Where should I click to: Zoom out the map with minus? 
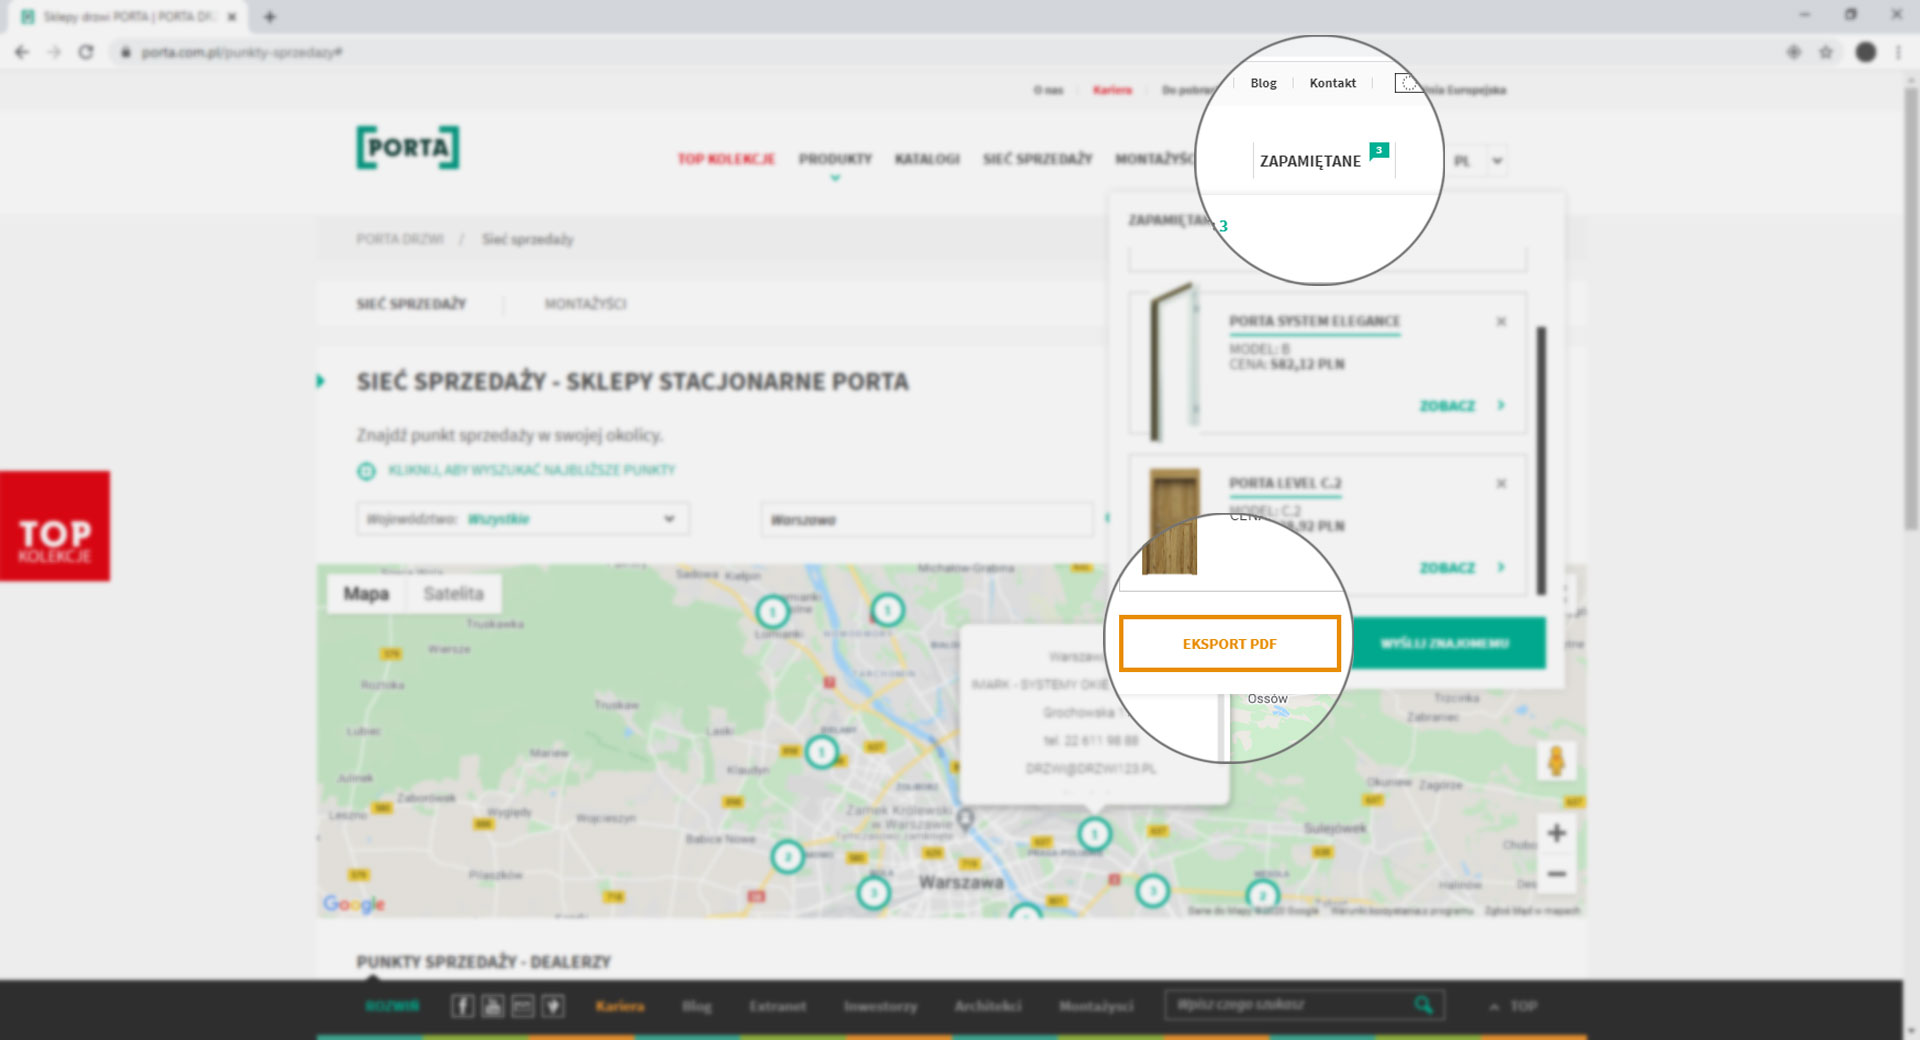pyautogui.click(x=1556, y=874)
